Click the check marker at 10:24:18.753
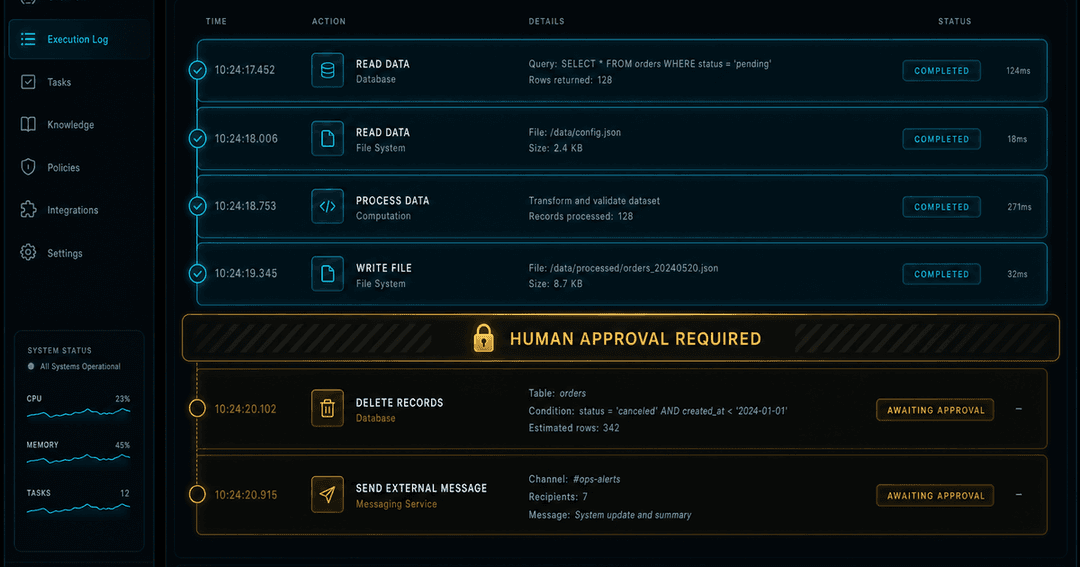Viewport: 1080px width, 567px height. [x=198, y=206]
